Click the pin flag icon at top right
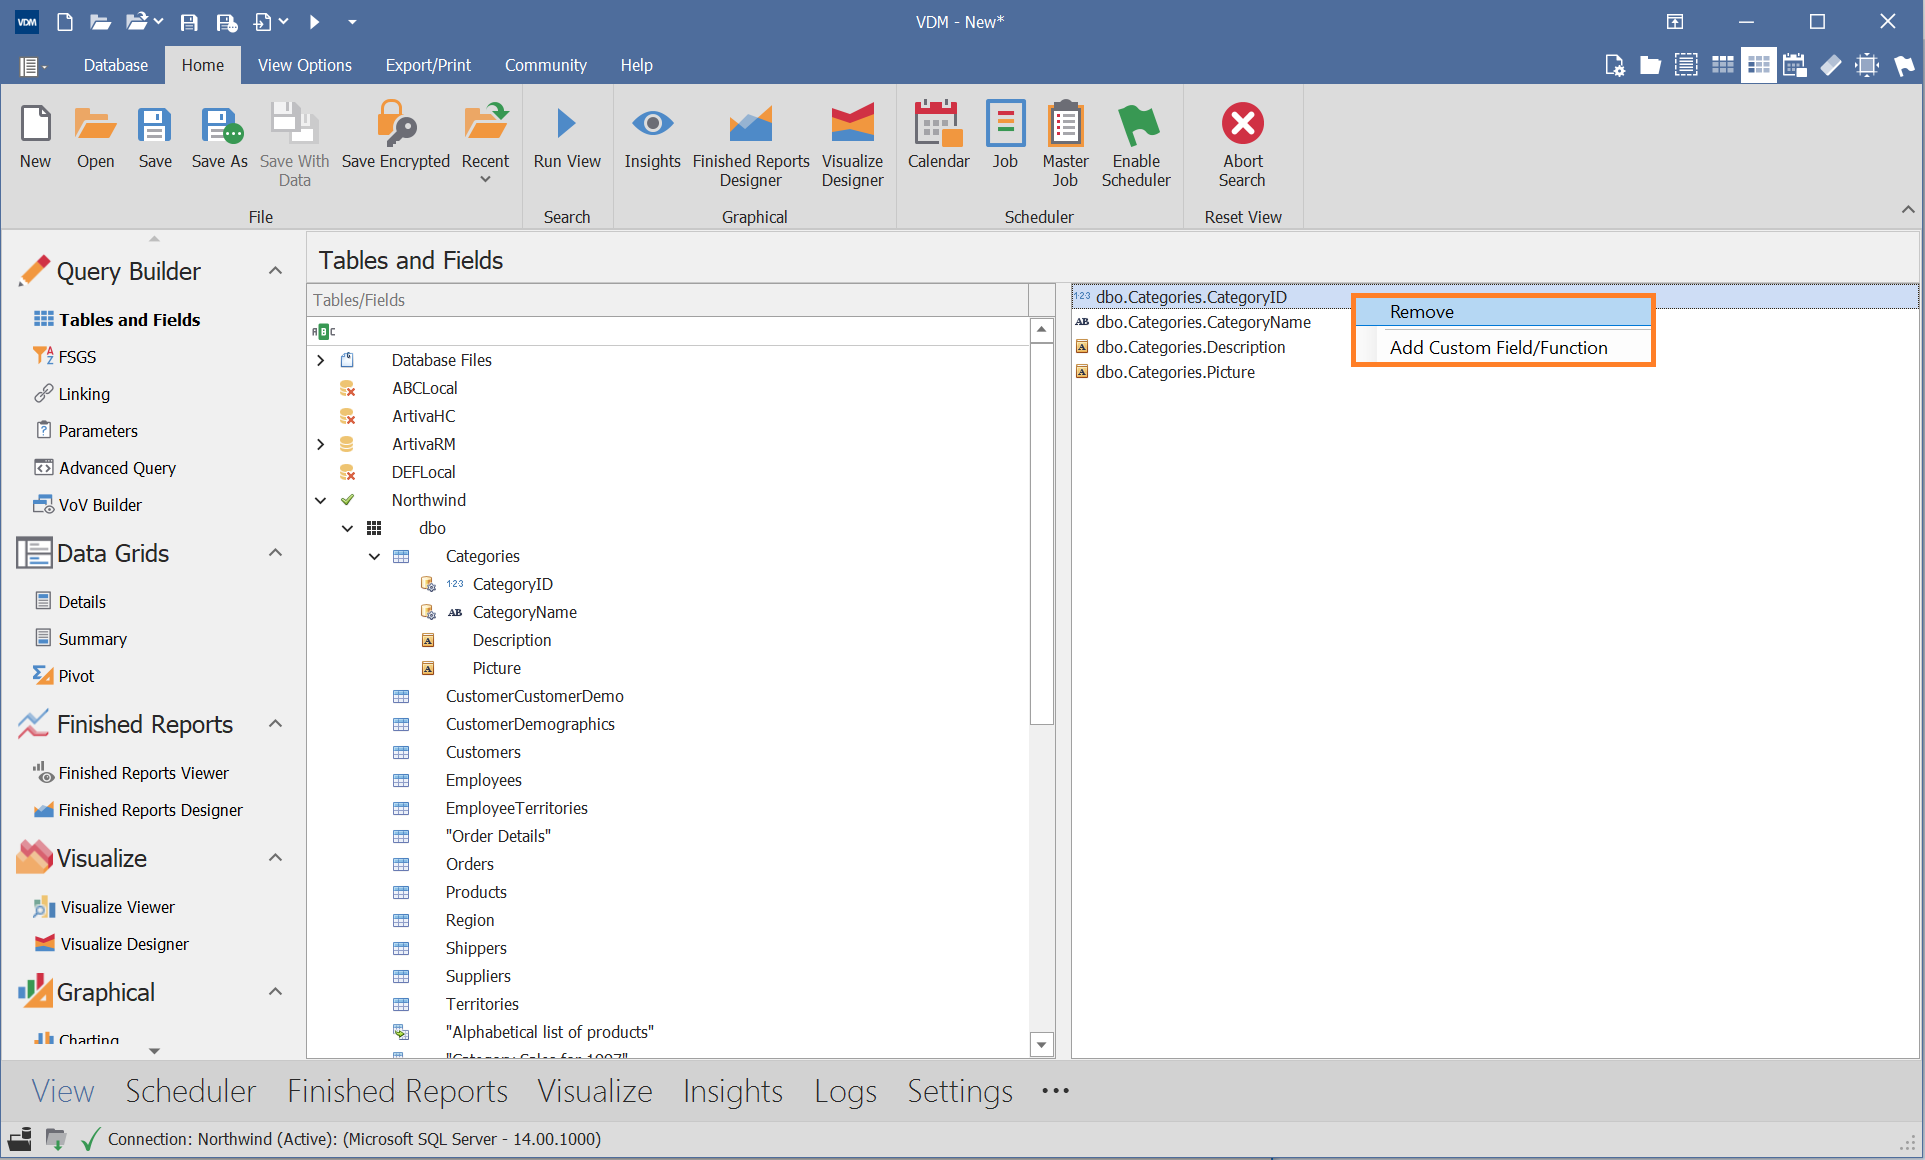The height and width of the screenshot is (1160, 1925). pos(1904,65)
